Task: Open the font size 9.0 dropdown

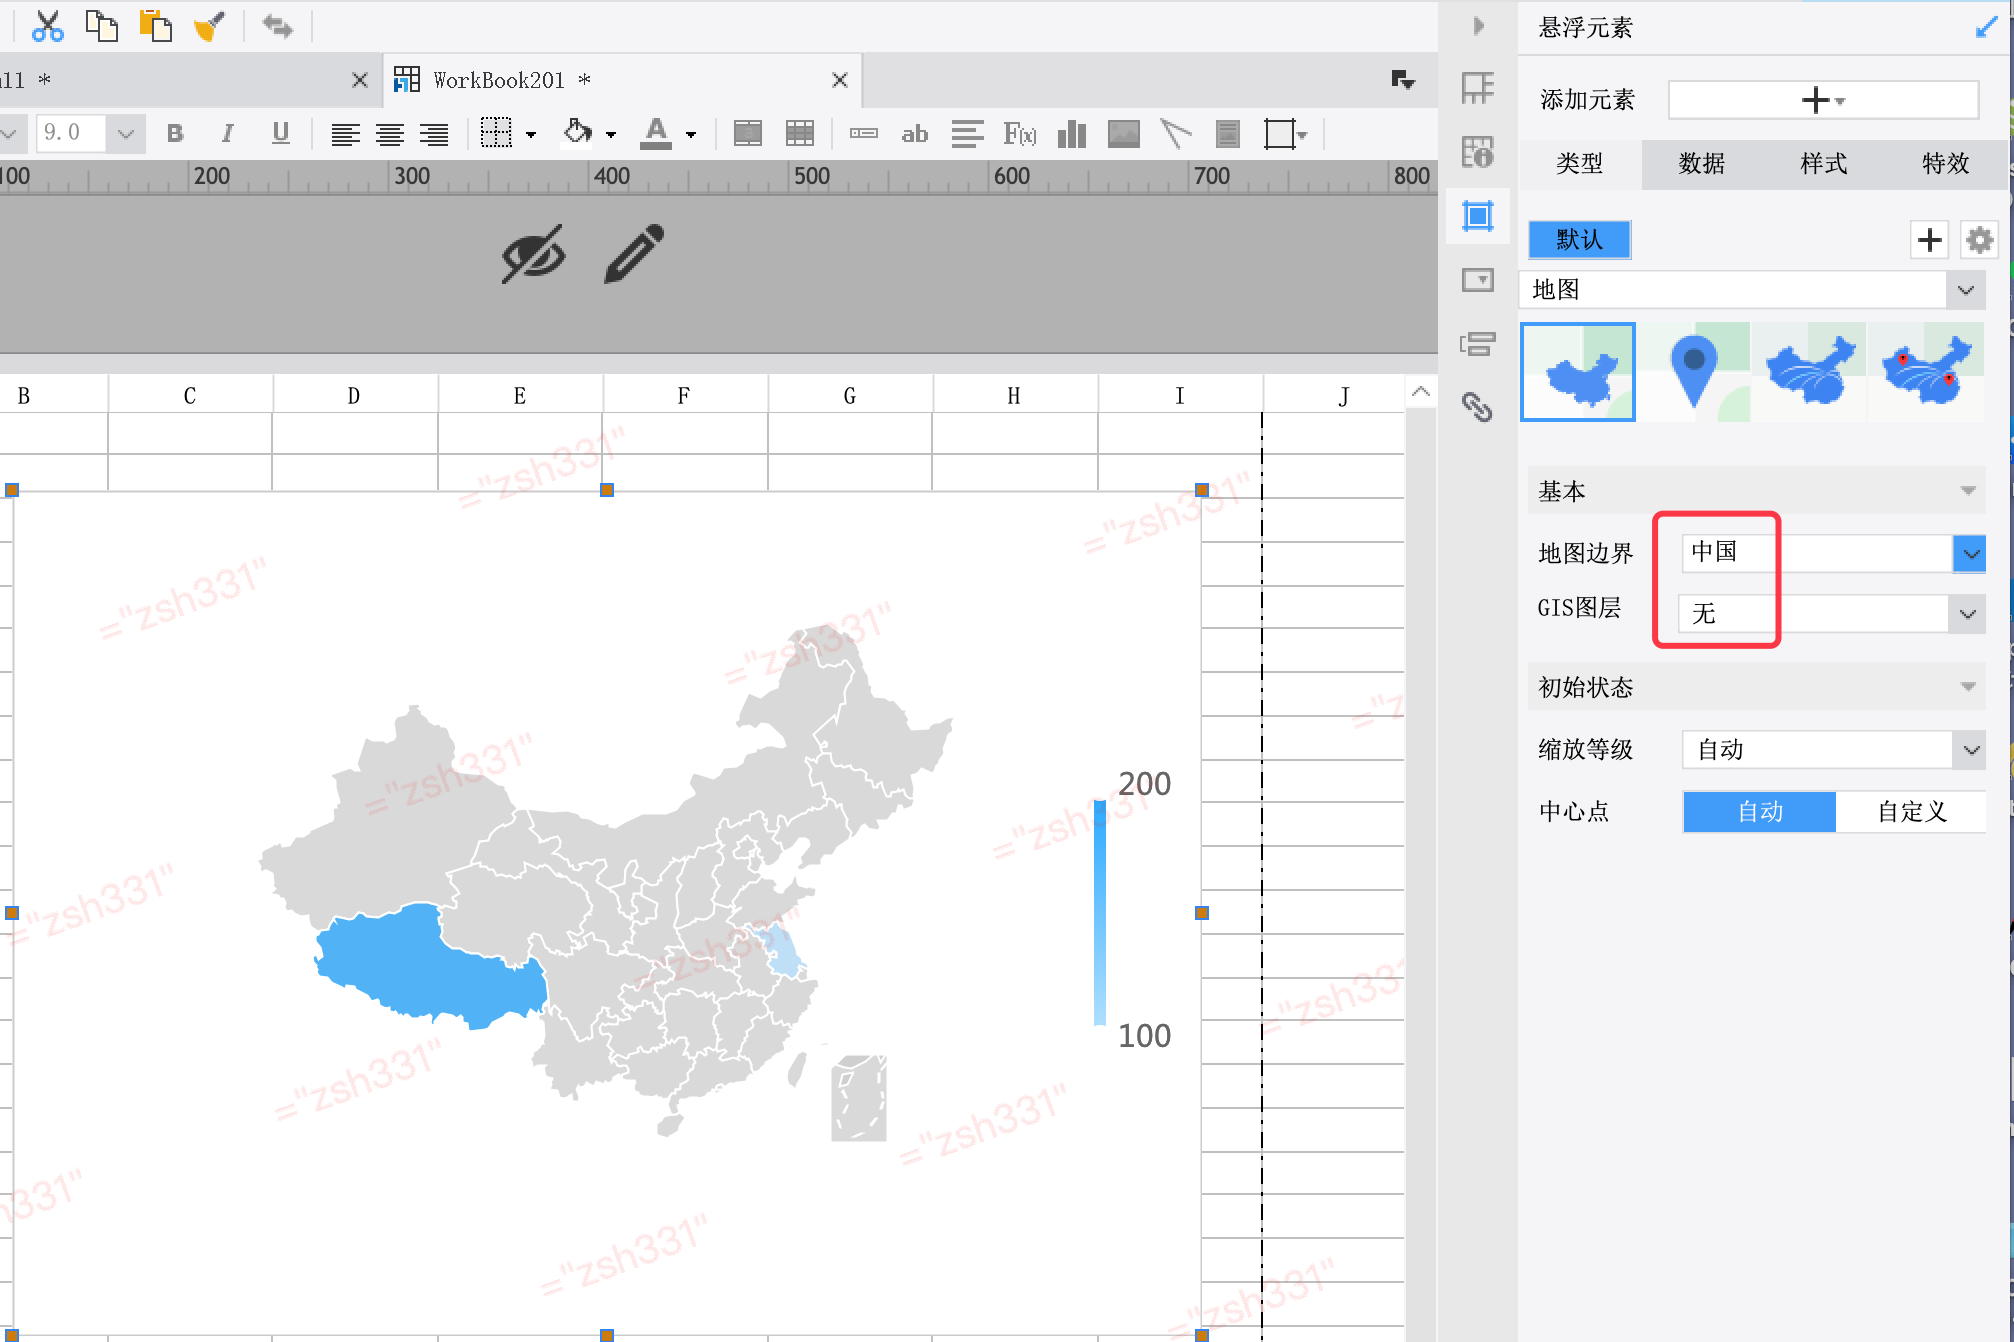Action: [126, 133]
